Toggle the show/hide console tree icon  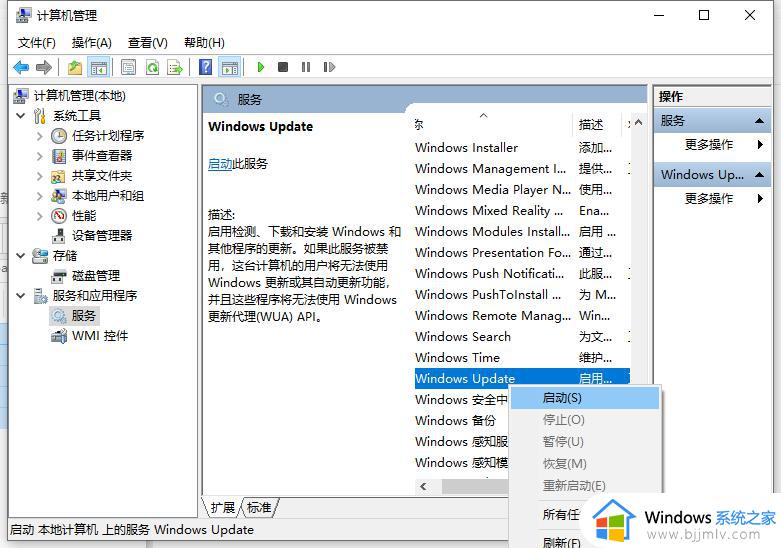[x=99, y=67]
